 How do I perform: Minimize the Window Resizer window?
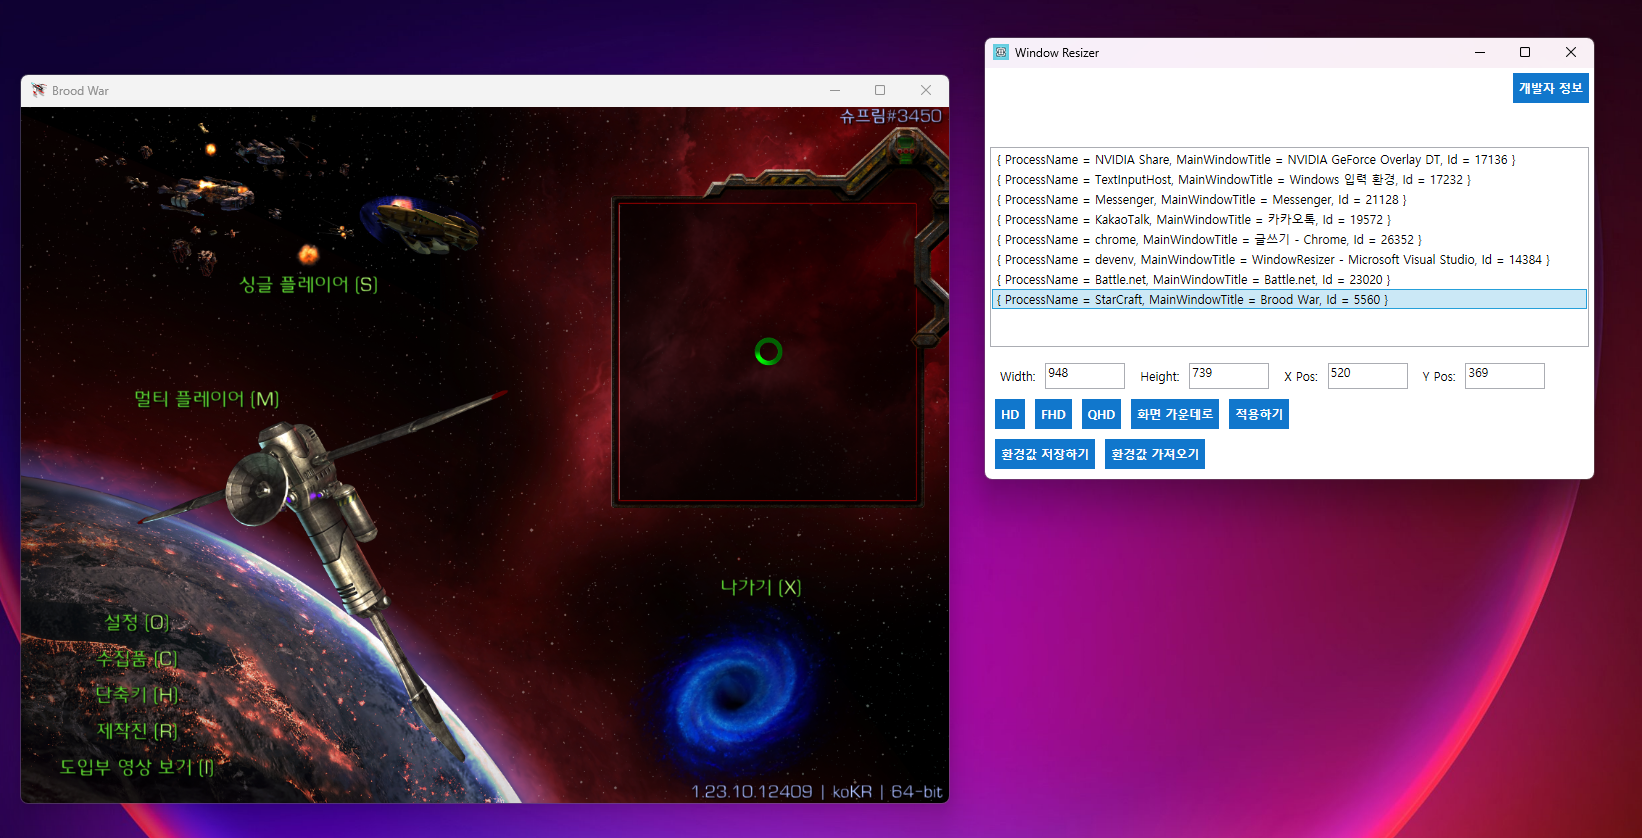point(1480,52)
